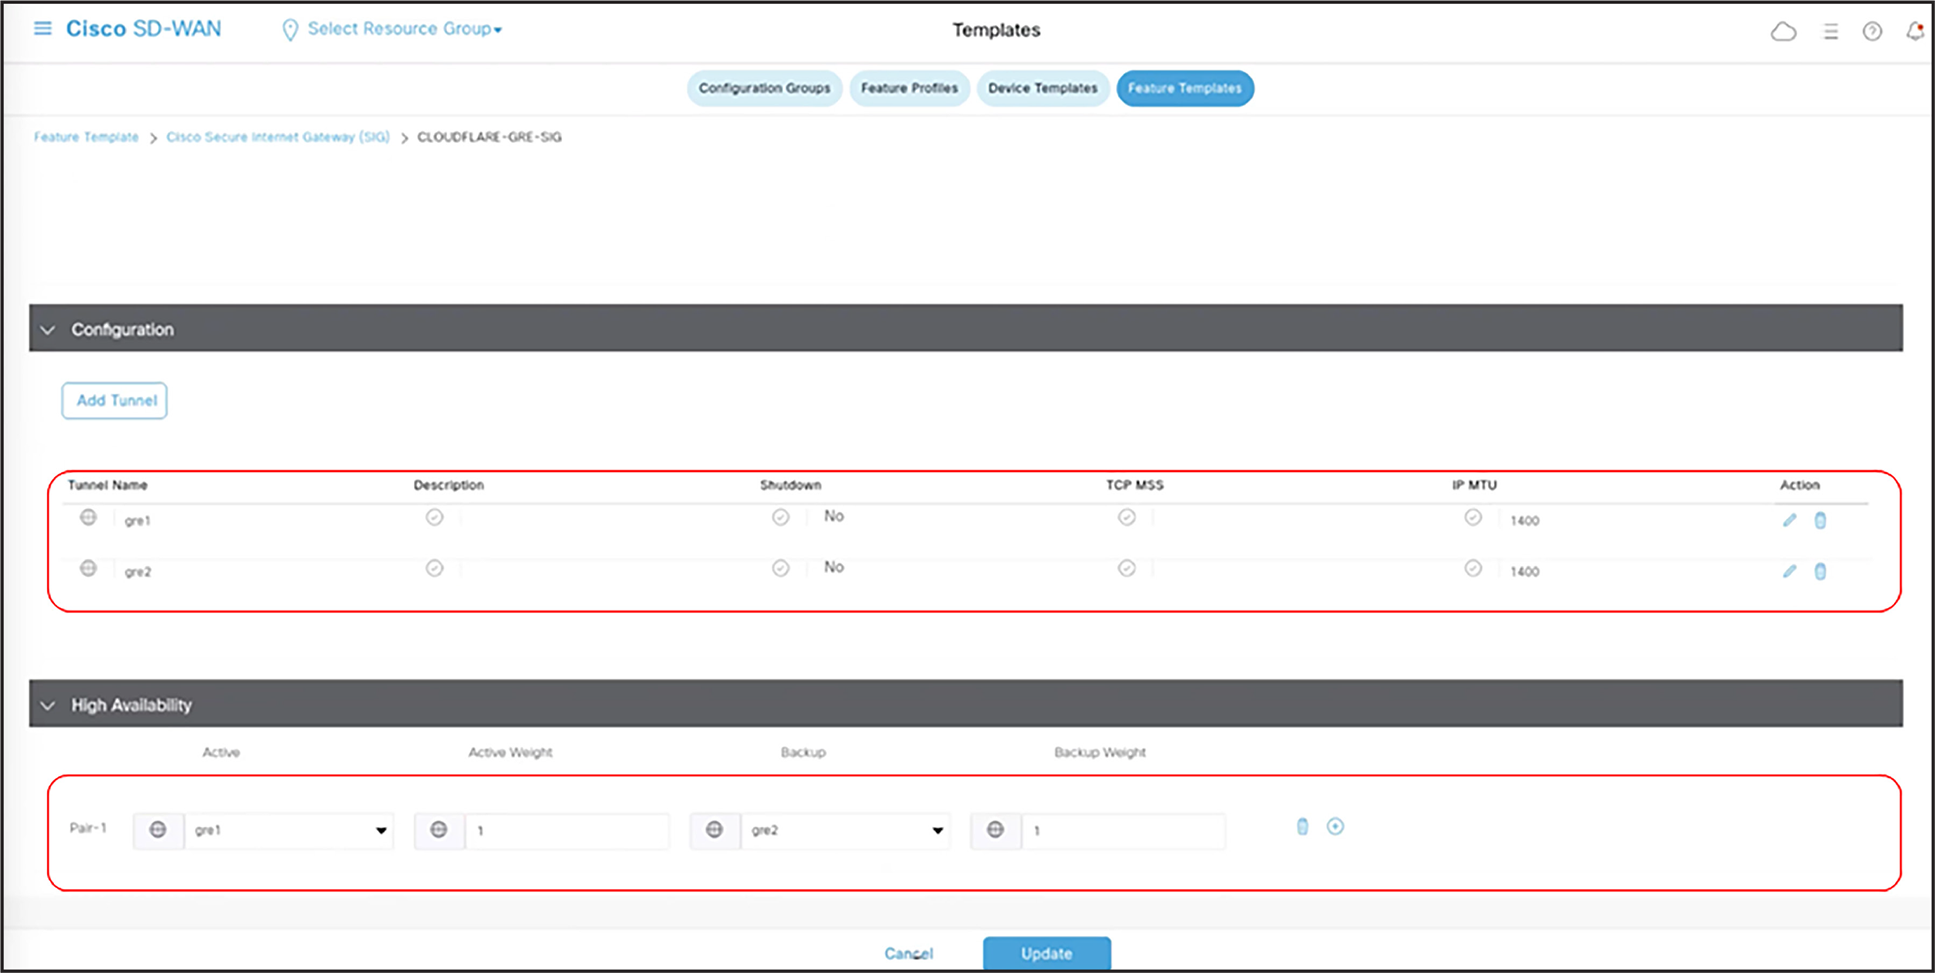This screenshot has height=973, width=1935.
Task: Open the Backup tunnel gre2 dropdown
Action: (845, 830)
